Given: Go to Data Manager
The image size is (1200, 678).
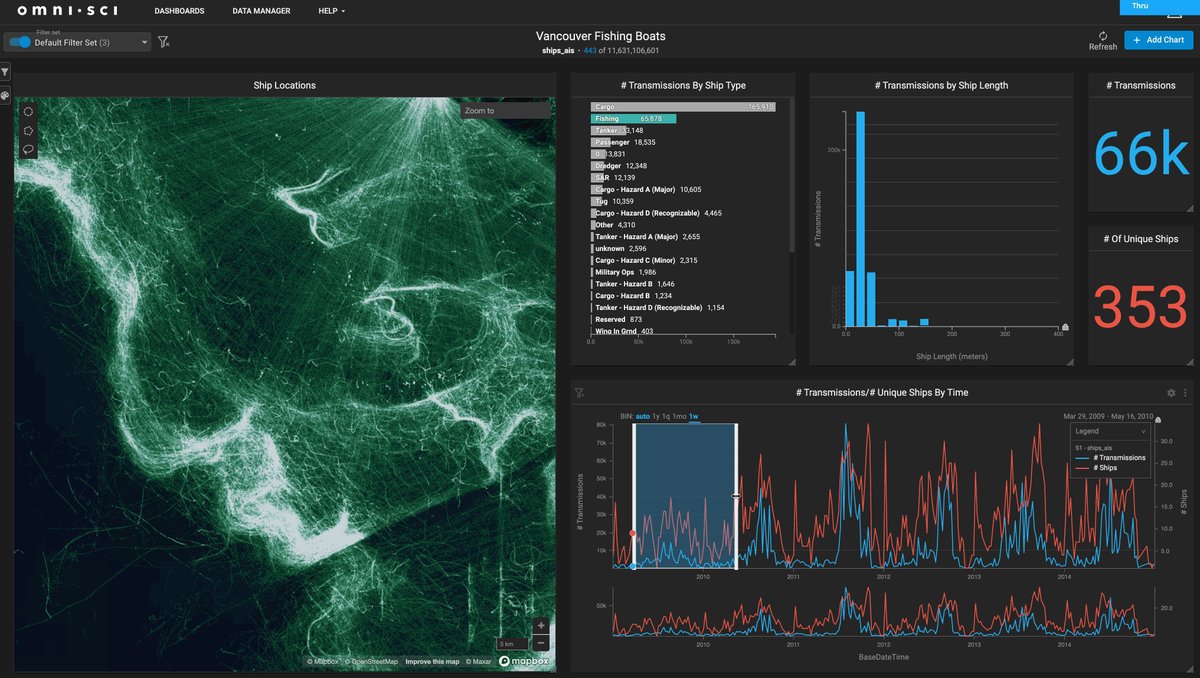Looking at the screenshot, I should 261,11.
